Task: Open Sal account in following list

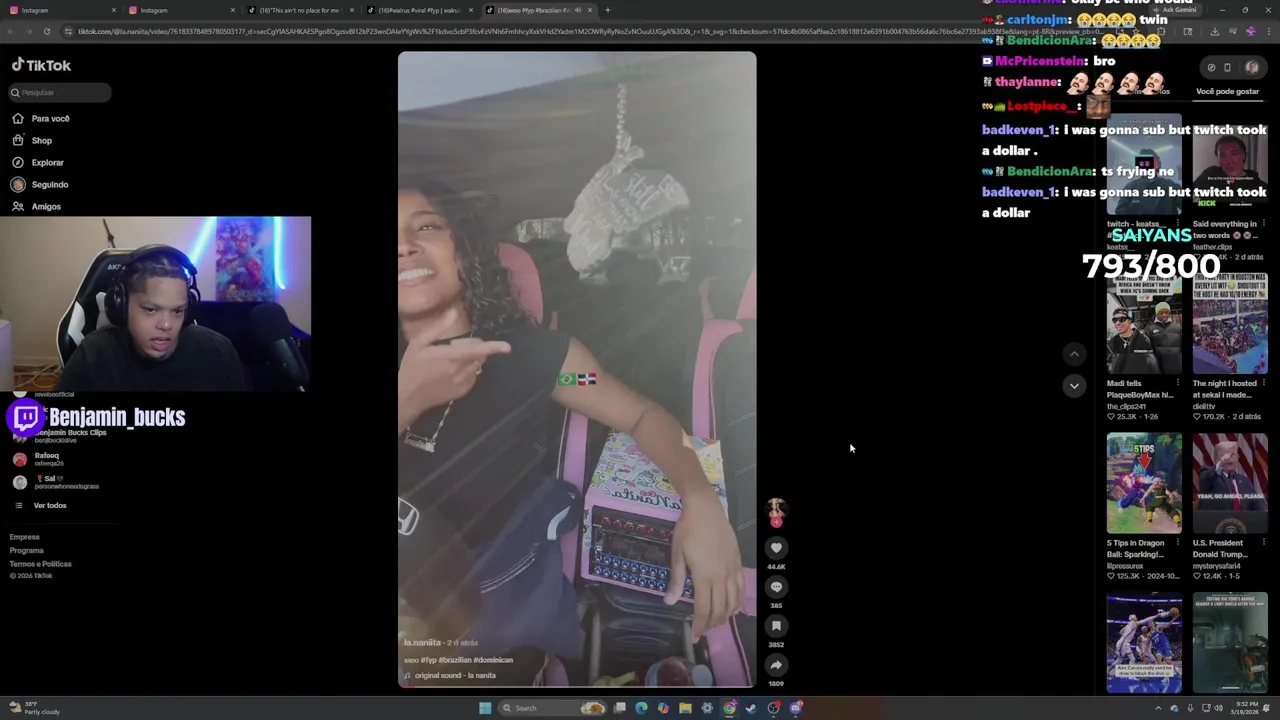Action: click(55, 482)
